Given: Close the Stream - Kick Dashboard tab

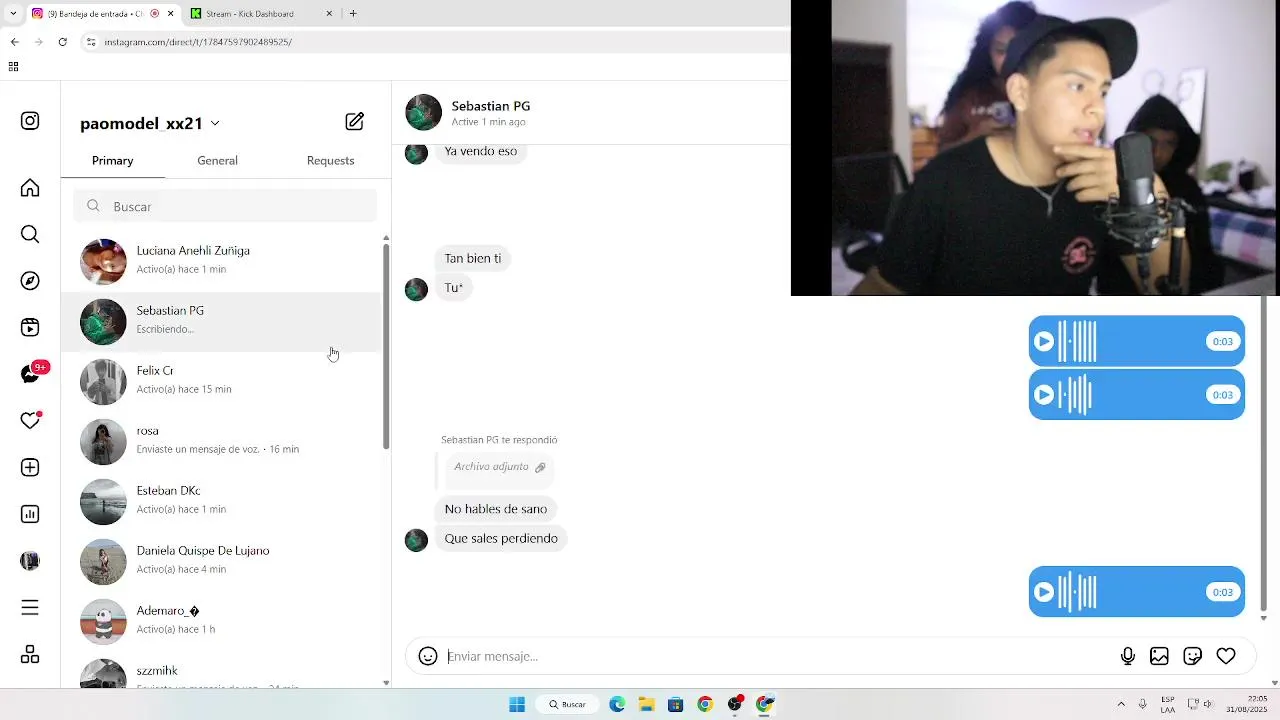Looking at the screenshot, I should point(330,14).
